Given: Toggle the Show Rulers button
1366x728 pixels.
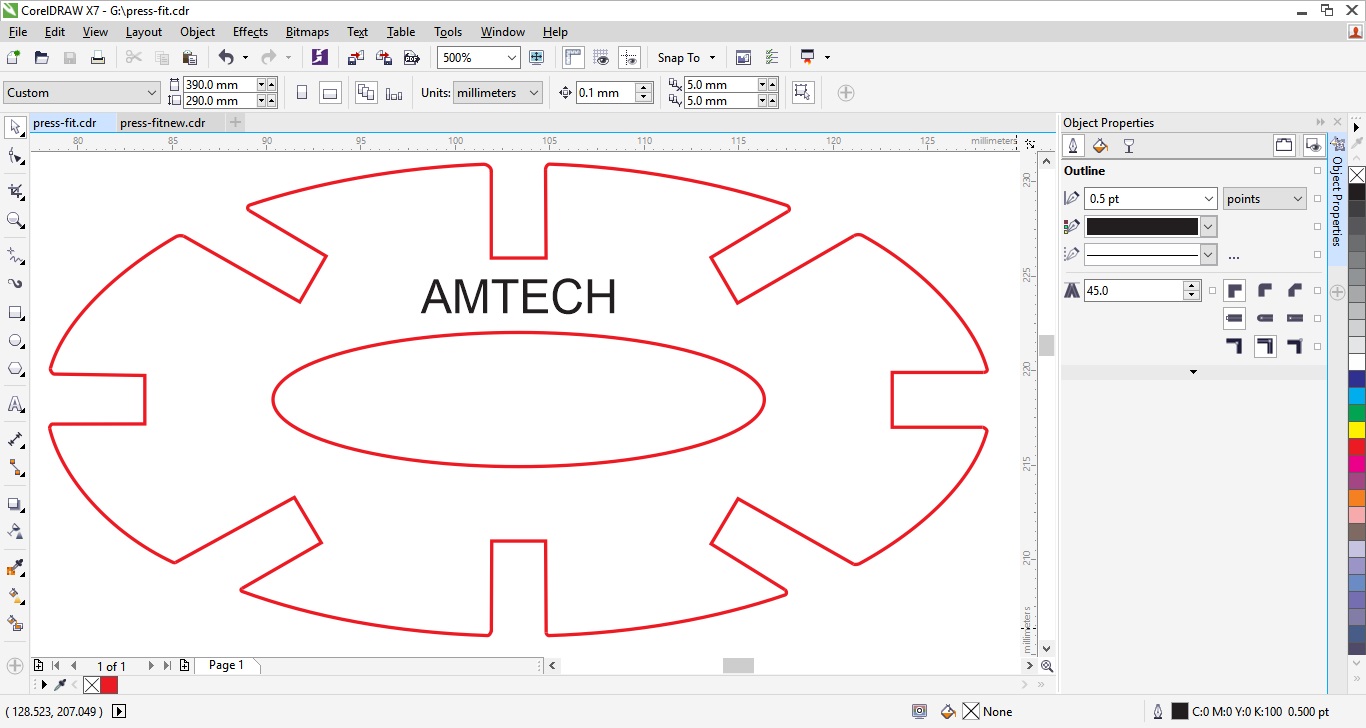Looking at the screenshot, I should (573, 58).
